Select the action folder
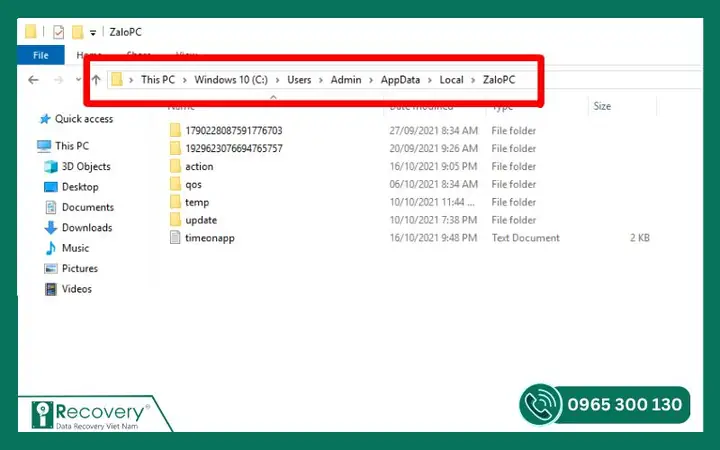 point(199,166)
